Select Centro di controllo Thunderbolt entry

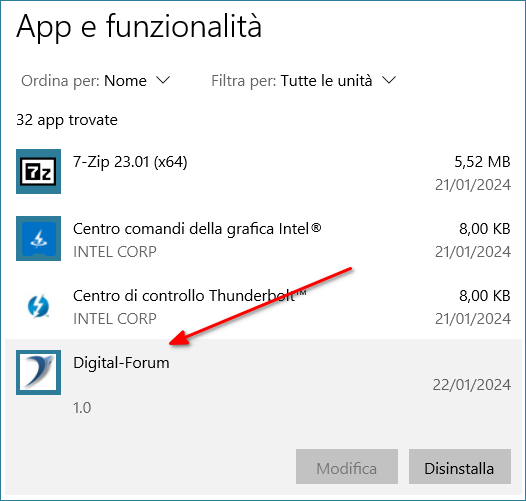[x=263, y=306]
